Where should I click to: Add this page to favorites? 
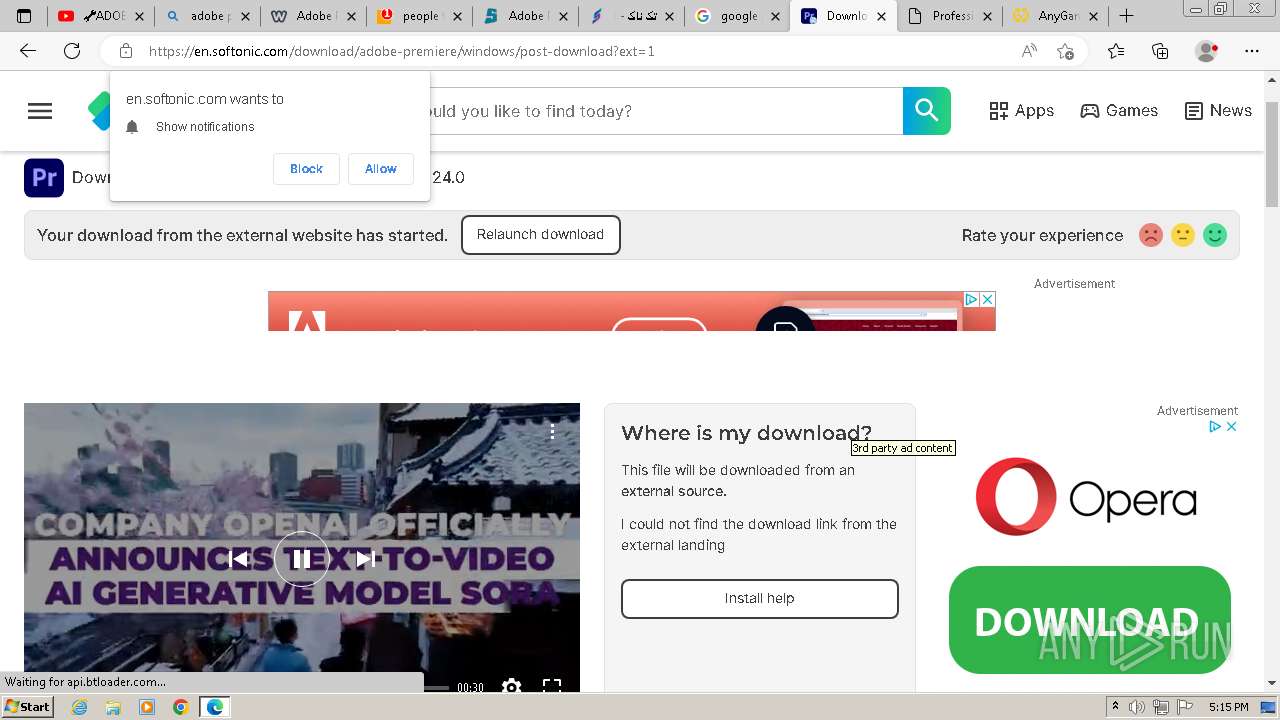click(x=1065, y=51)
